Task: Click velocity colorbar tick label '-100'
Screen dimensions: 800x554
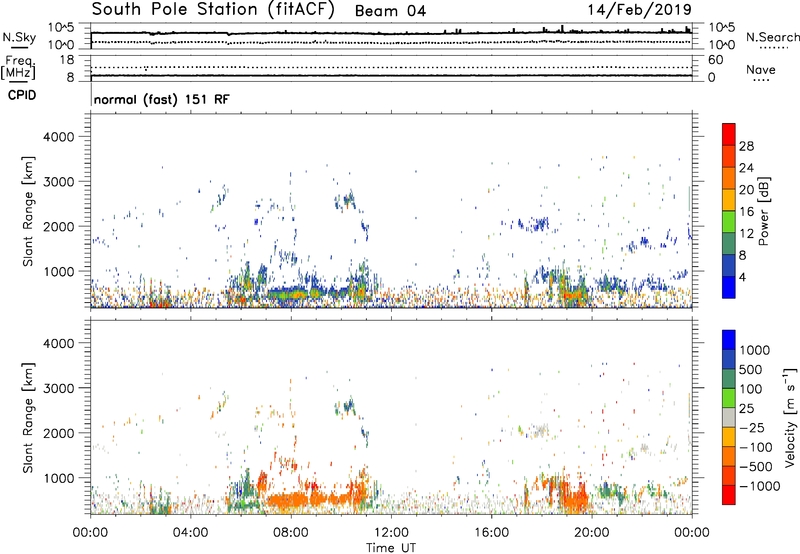Action: 756,447
